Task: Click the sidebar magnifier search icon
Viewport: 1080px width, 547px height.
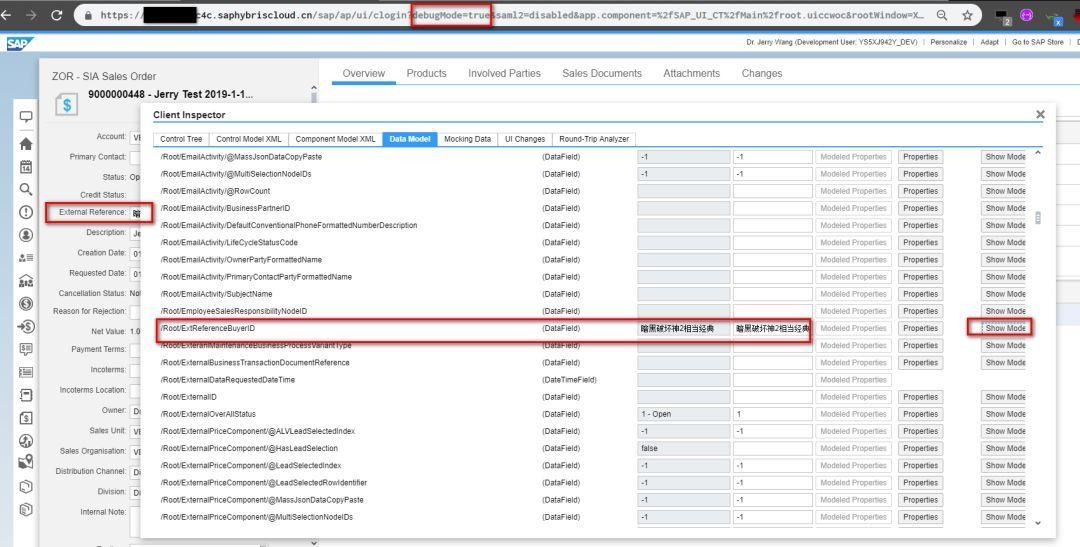Action: pyautogui.click(x=25, y=189)
